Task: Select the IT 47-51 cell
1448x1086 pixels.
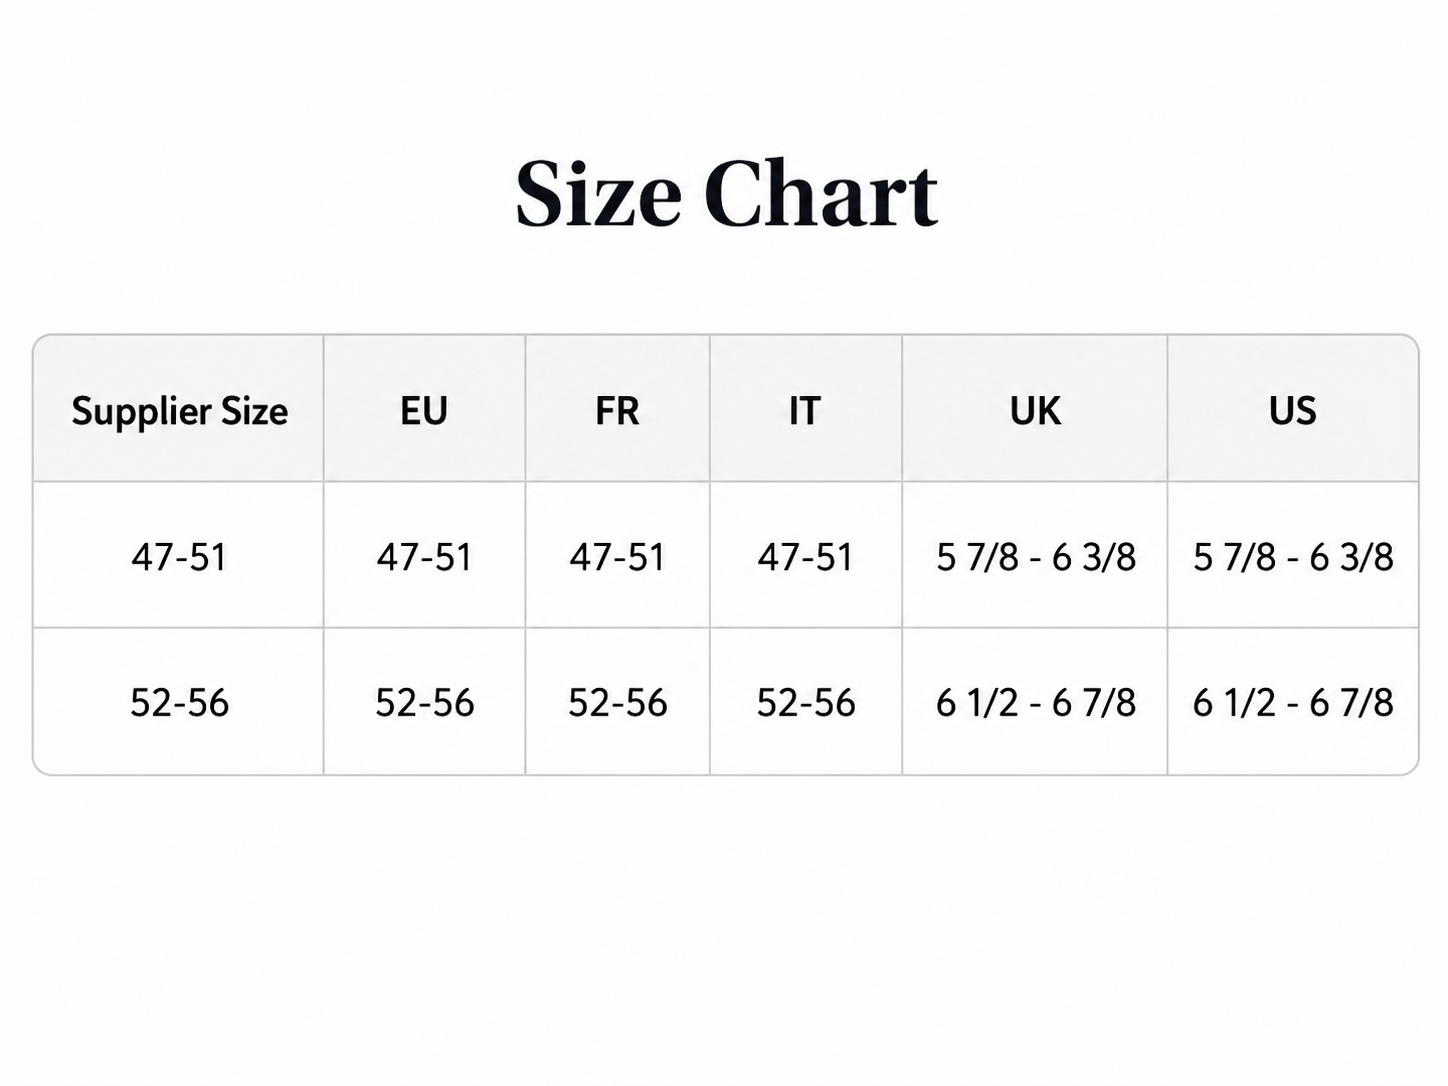Action: [x=806, y=556]
